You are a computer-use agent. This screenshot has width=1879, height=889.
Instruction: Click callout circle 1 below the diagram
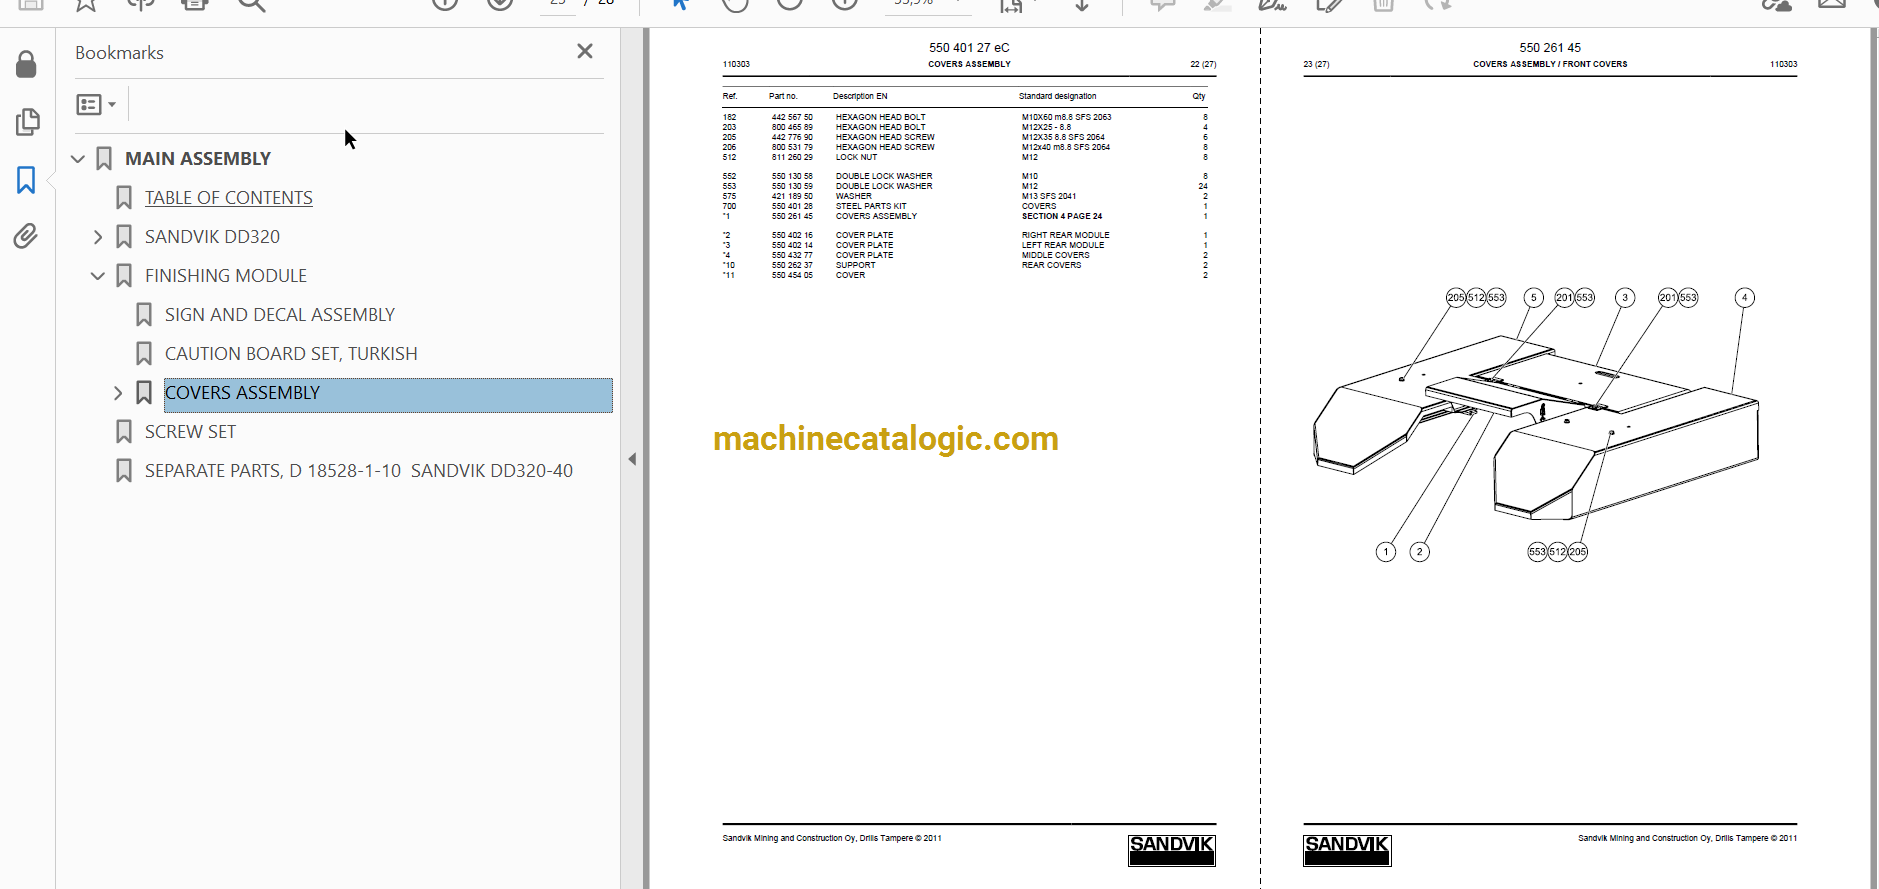click(x=1386, y=552)
